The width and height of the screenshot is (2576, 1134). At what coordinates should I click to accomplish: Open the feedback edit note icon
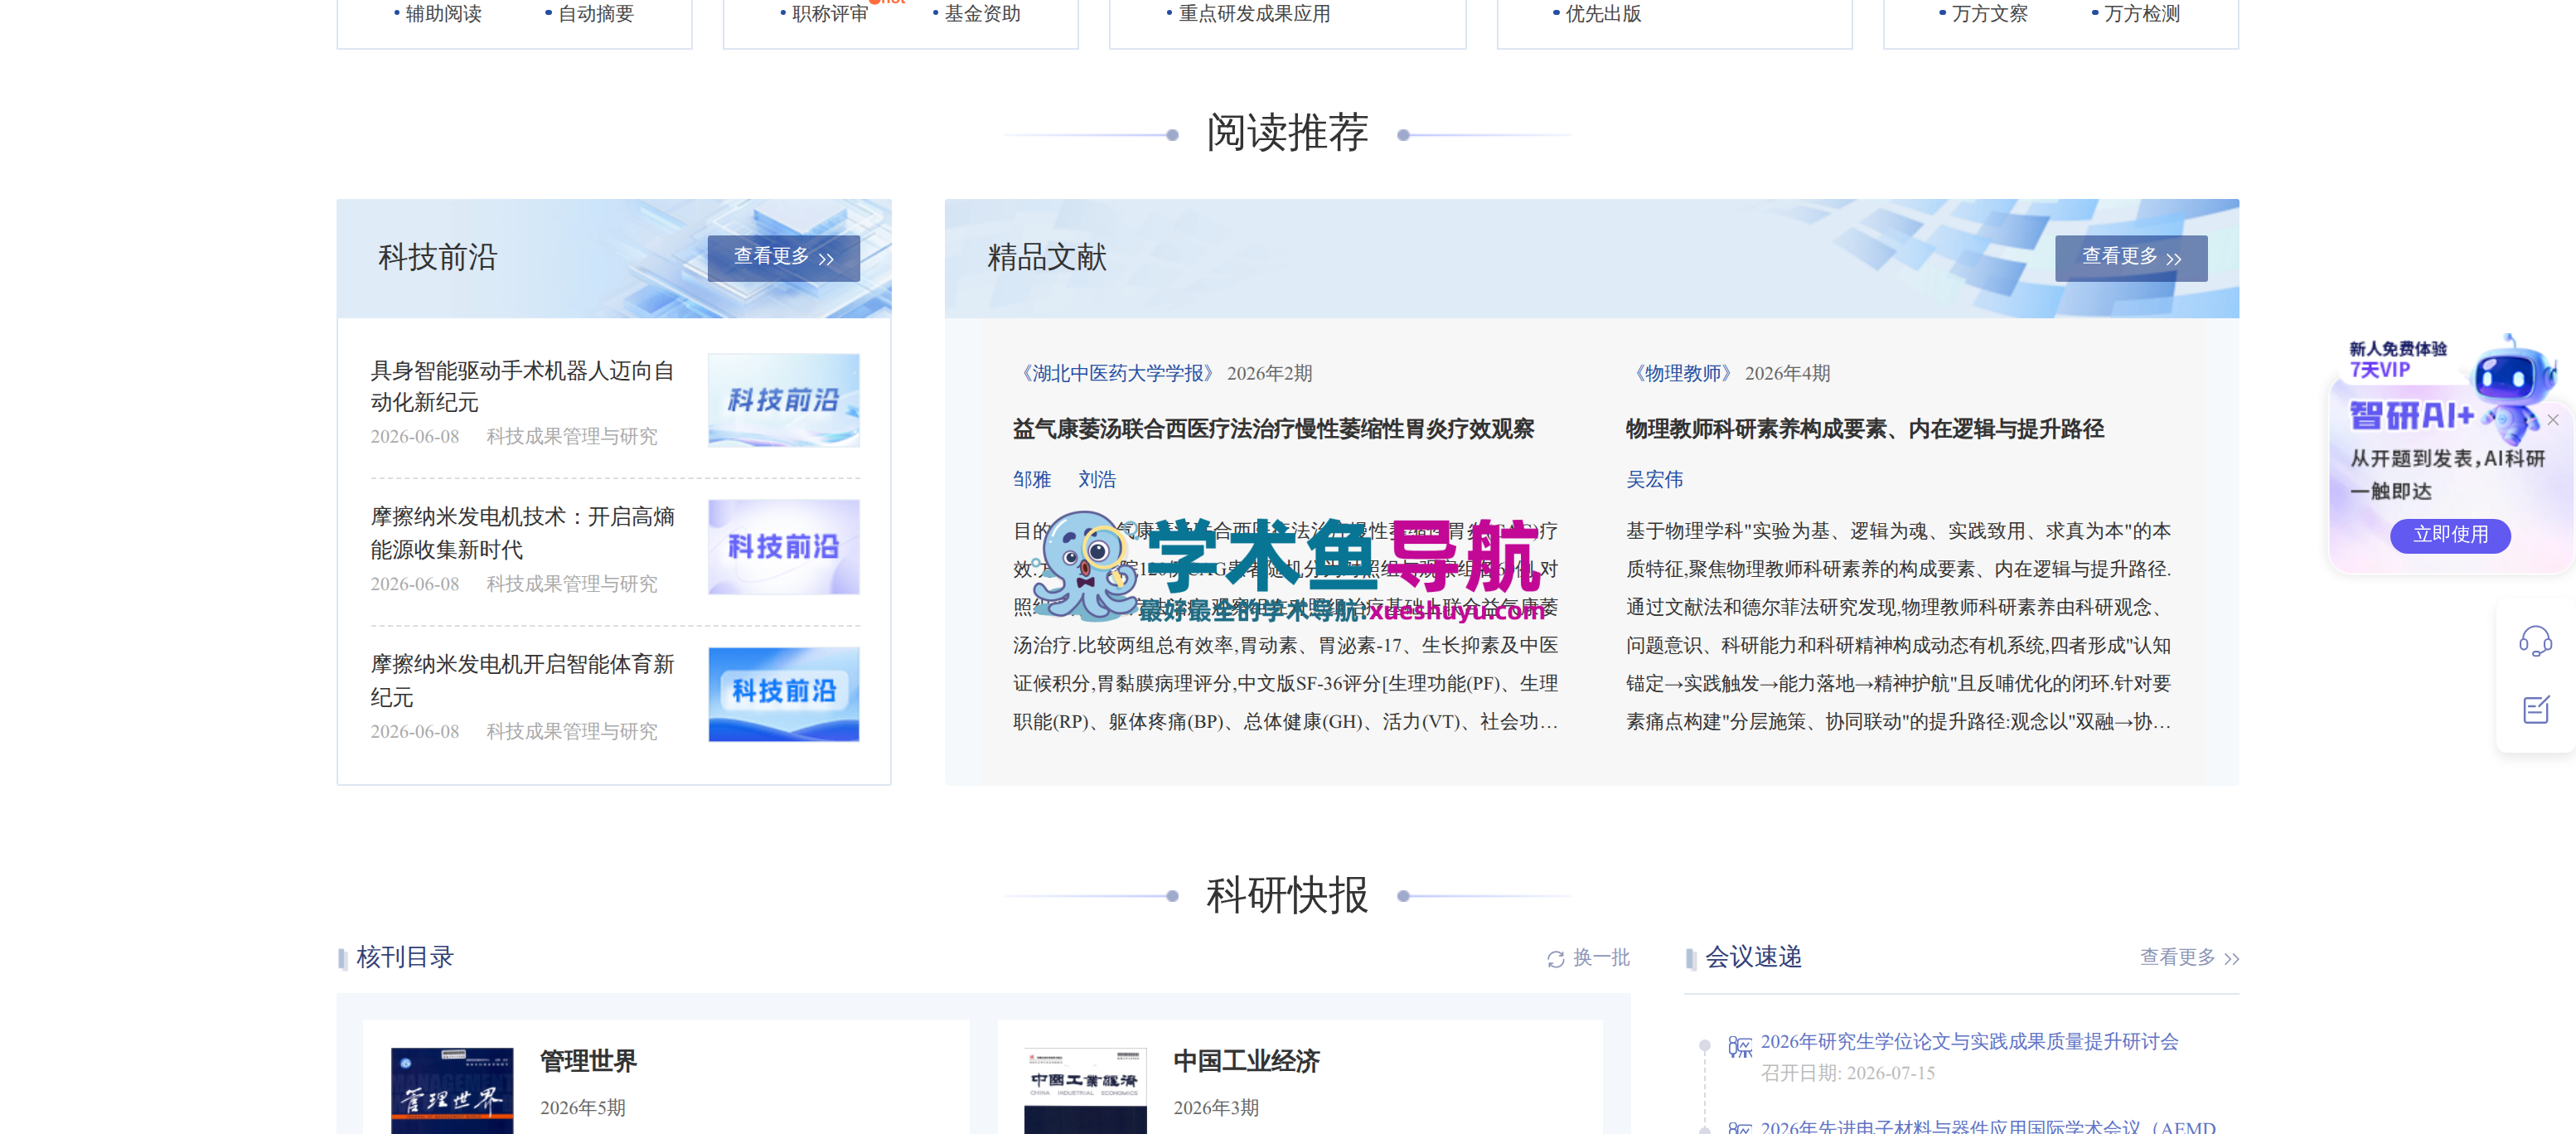click(x=2535, y=710)
